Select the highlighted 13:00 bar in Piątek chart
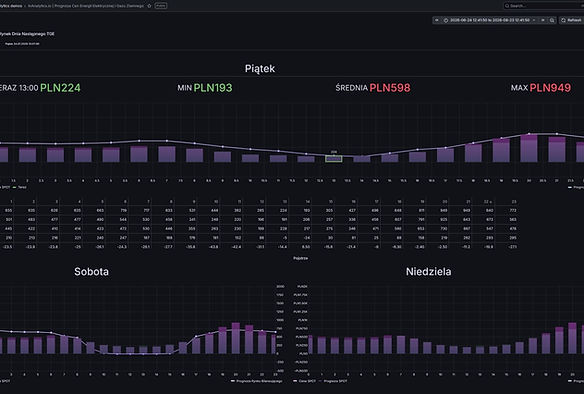 pyautogui.click(x=334, y=159)
